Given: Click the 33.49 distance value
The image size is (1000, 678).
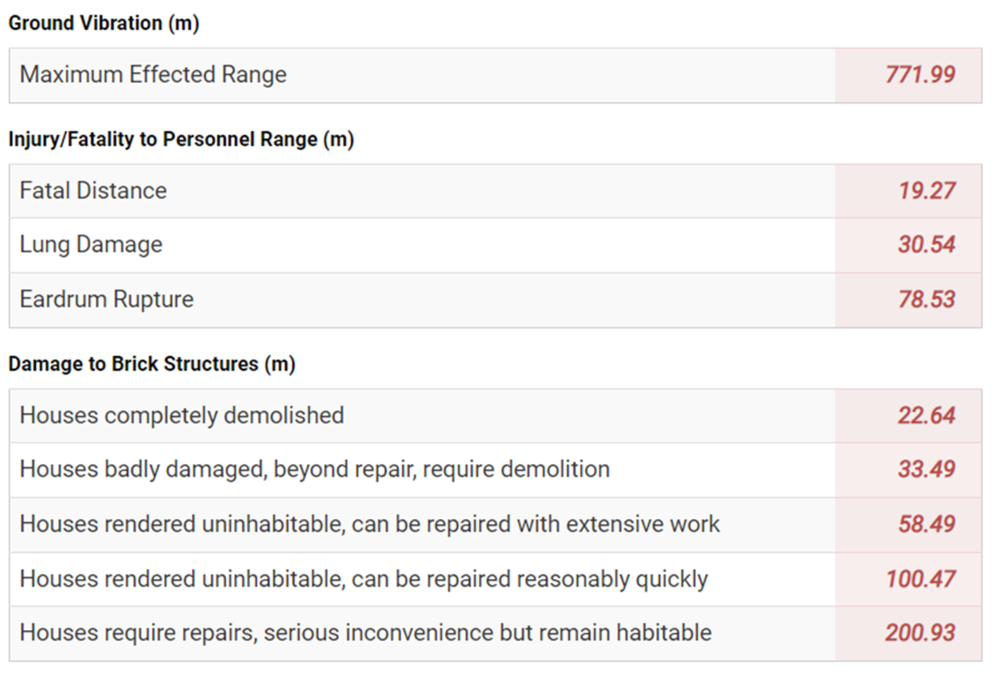Looking at the screenshot, I should click(x=926, y=469).
